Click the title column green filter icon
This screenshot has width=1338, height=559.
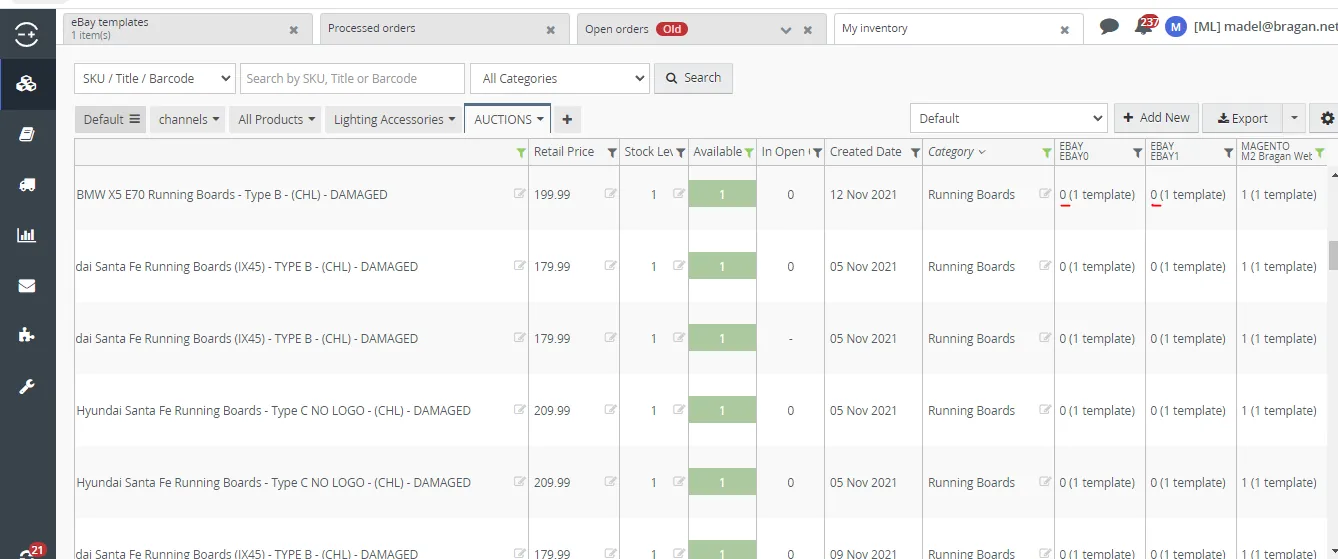click(521, 152)
